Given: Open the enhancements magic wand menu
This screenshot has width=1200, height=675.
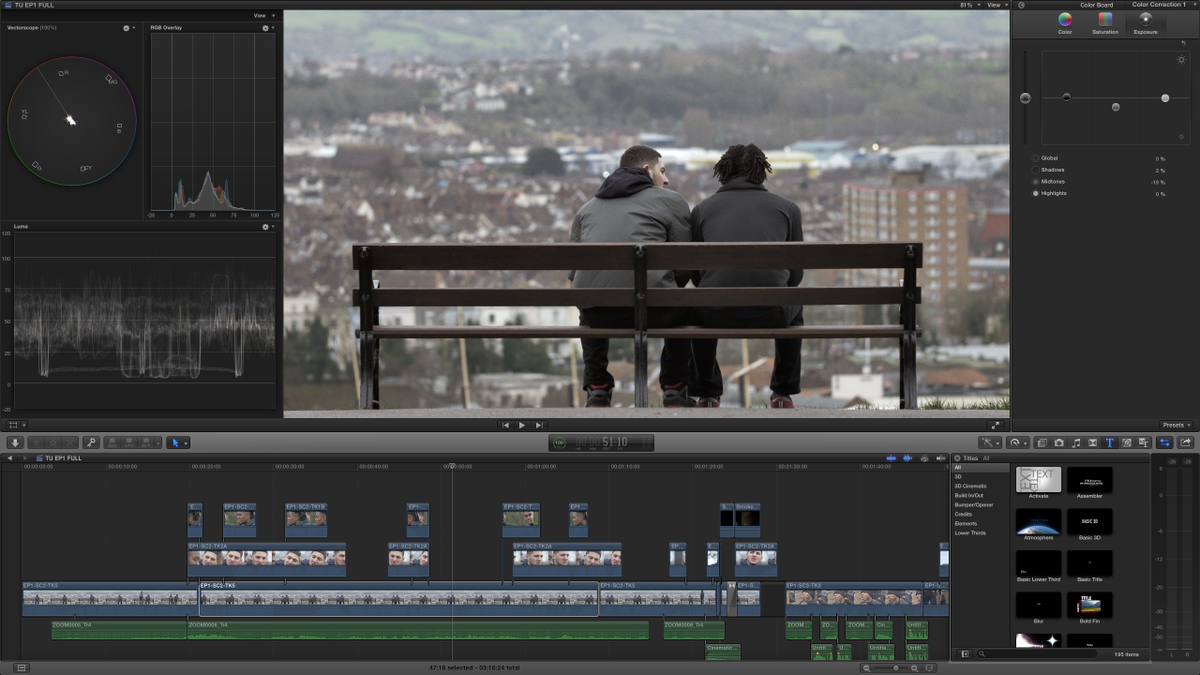Looking at the screenshot, I should pyautogui.click(x=990, y=442).
